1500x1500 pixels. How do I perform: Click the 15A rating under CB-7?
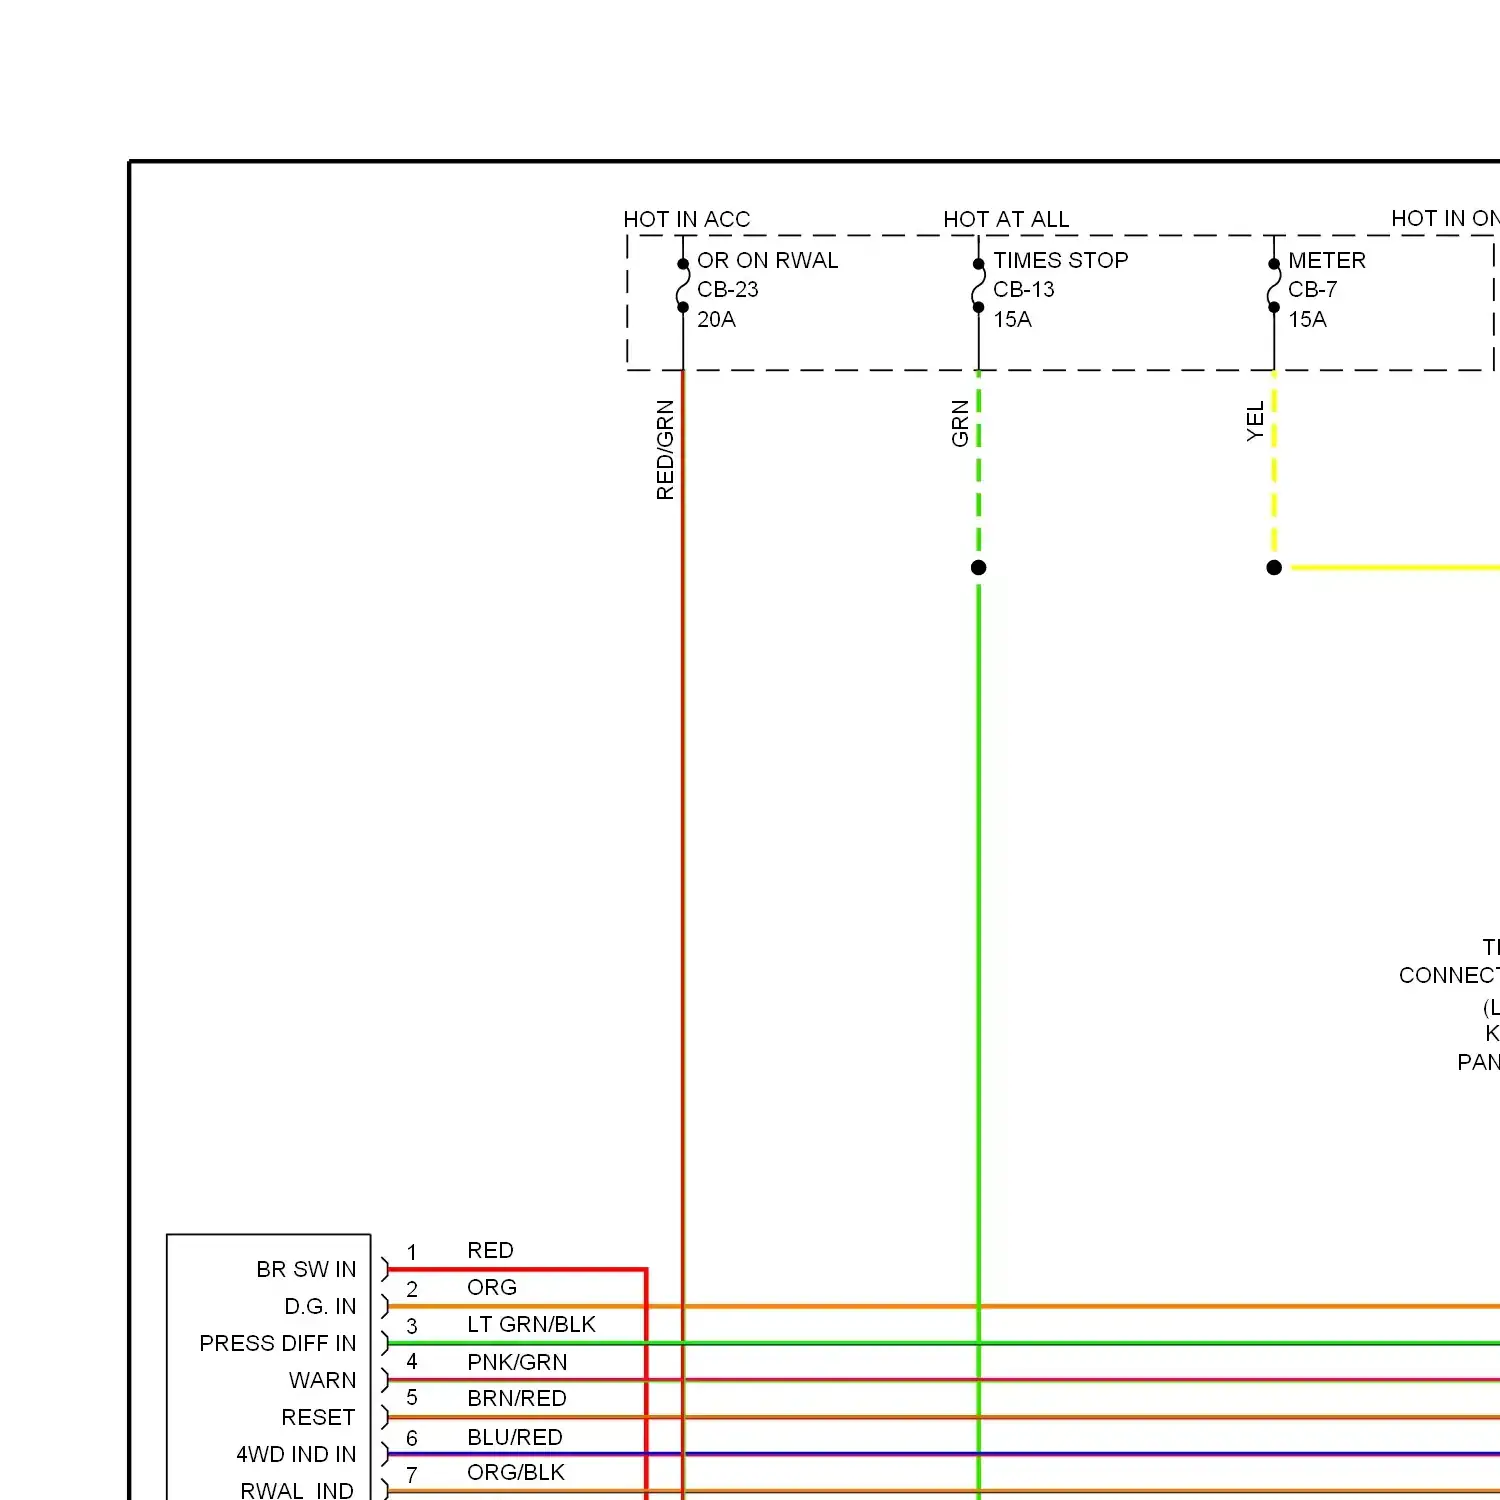point(1307,319)
